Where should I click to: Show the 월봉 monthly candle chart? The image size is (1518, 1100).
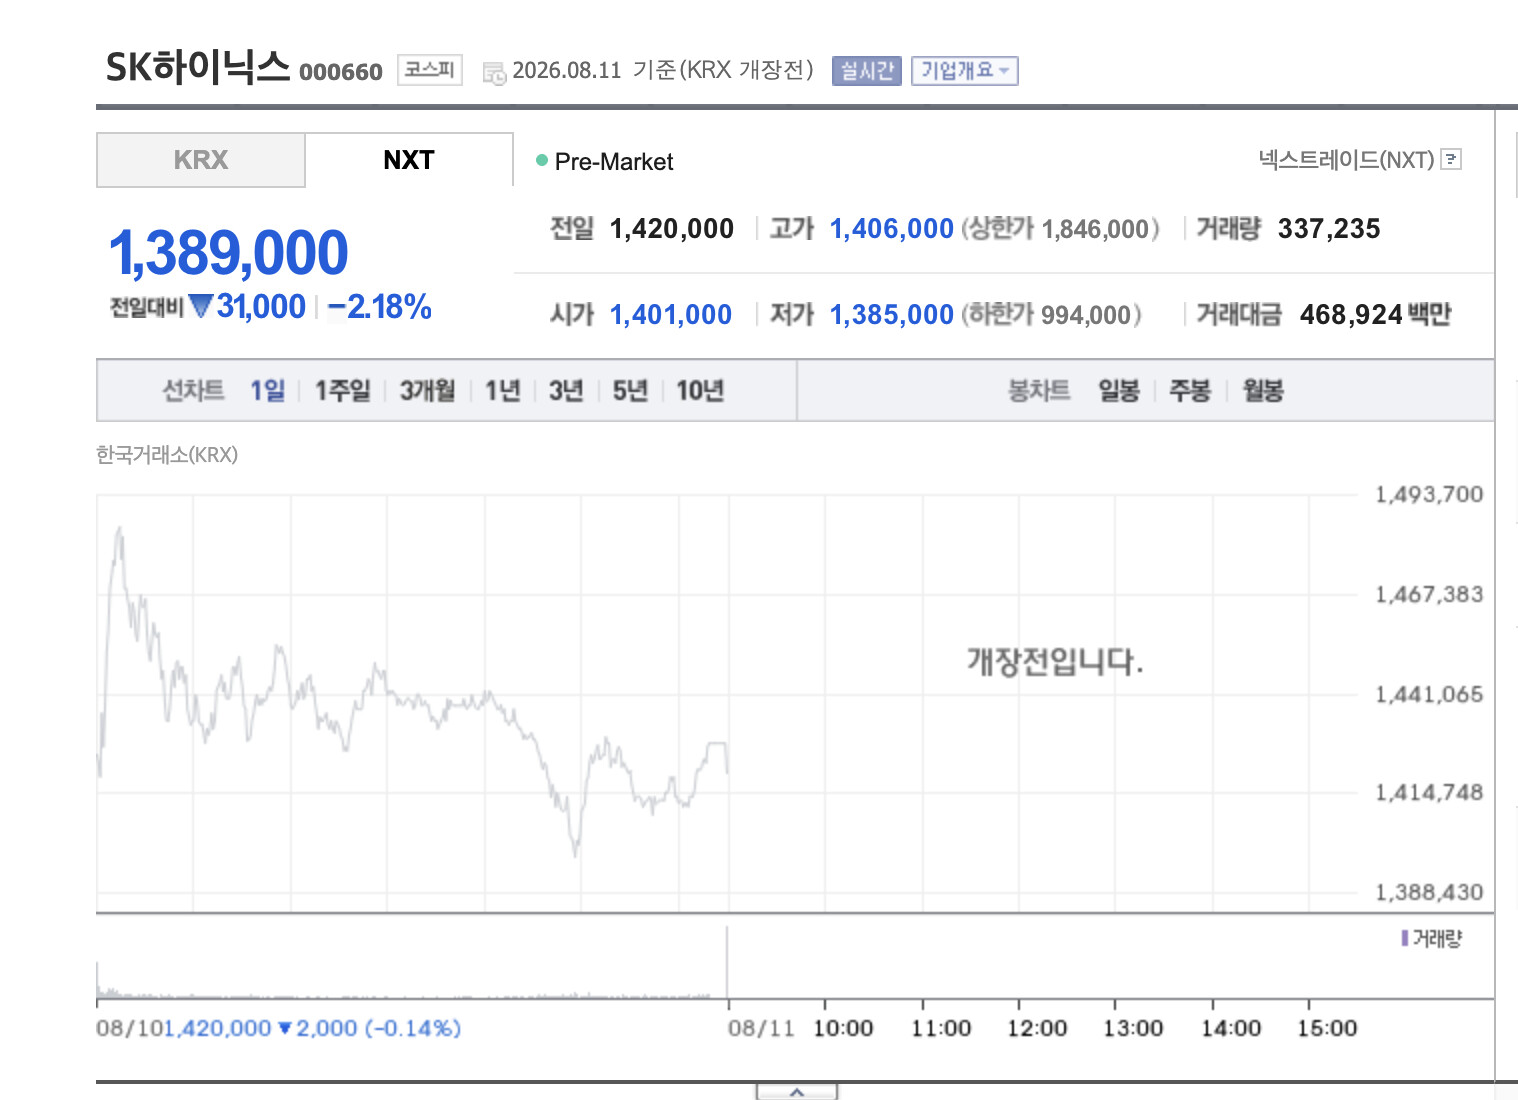click(1263, 390)
